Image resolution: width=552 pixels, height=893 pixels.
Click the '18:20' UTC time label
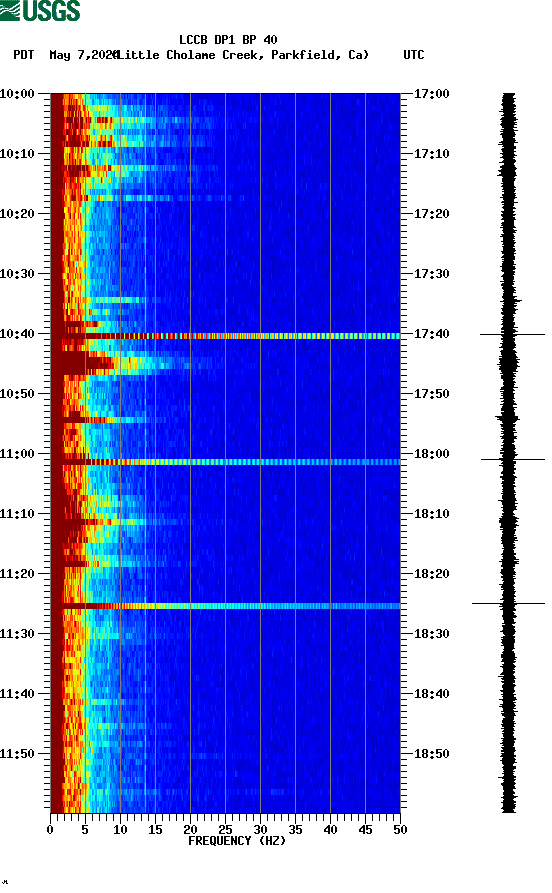pos(432,574)
